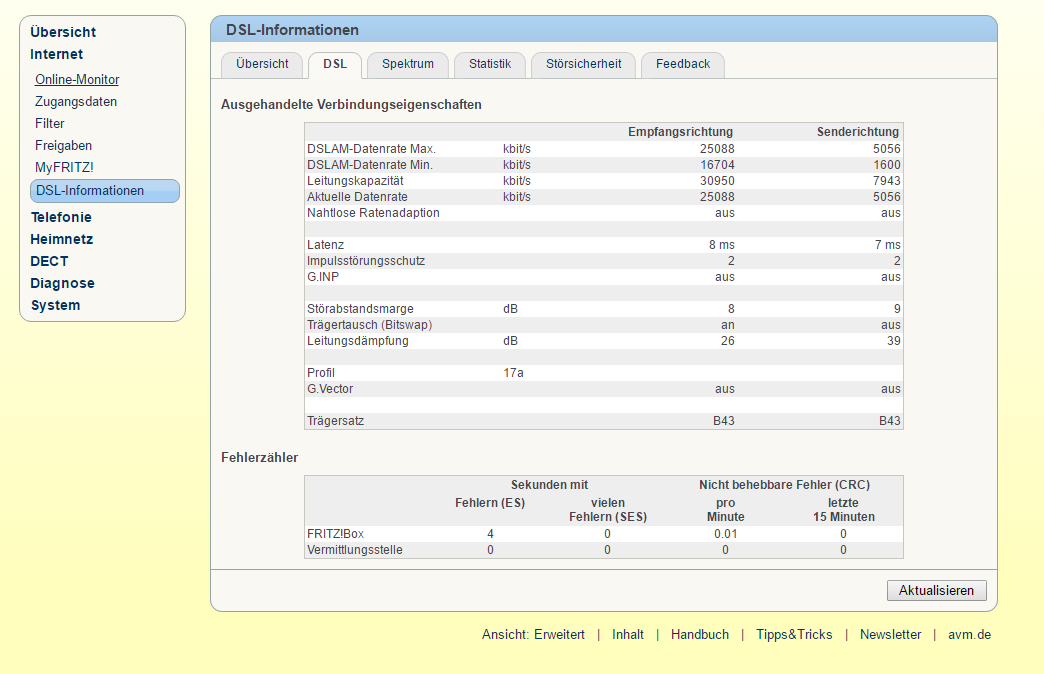Open Übersicht in the sidebar
Image resolution: width=1044 pixels, height=674 pixels.
click(x=63, y=32)
